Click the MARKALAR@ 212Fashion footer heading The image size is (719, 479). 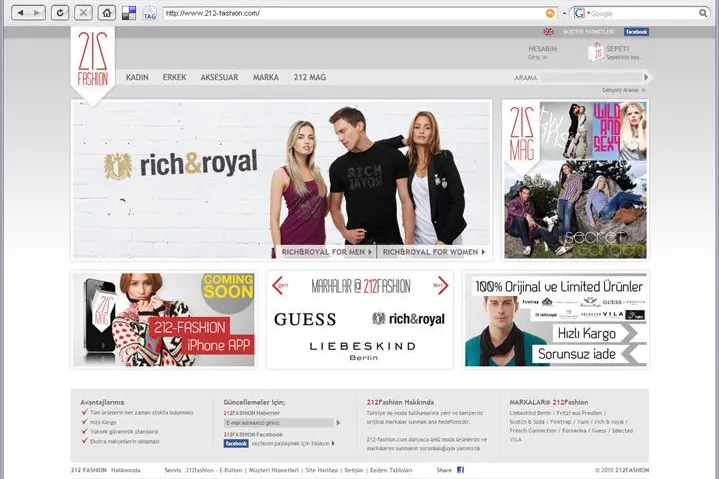pos(549,402)
